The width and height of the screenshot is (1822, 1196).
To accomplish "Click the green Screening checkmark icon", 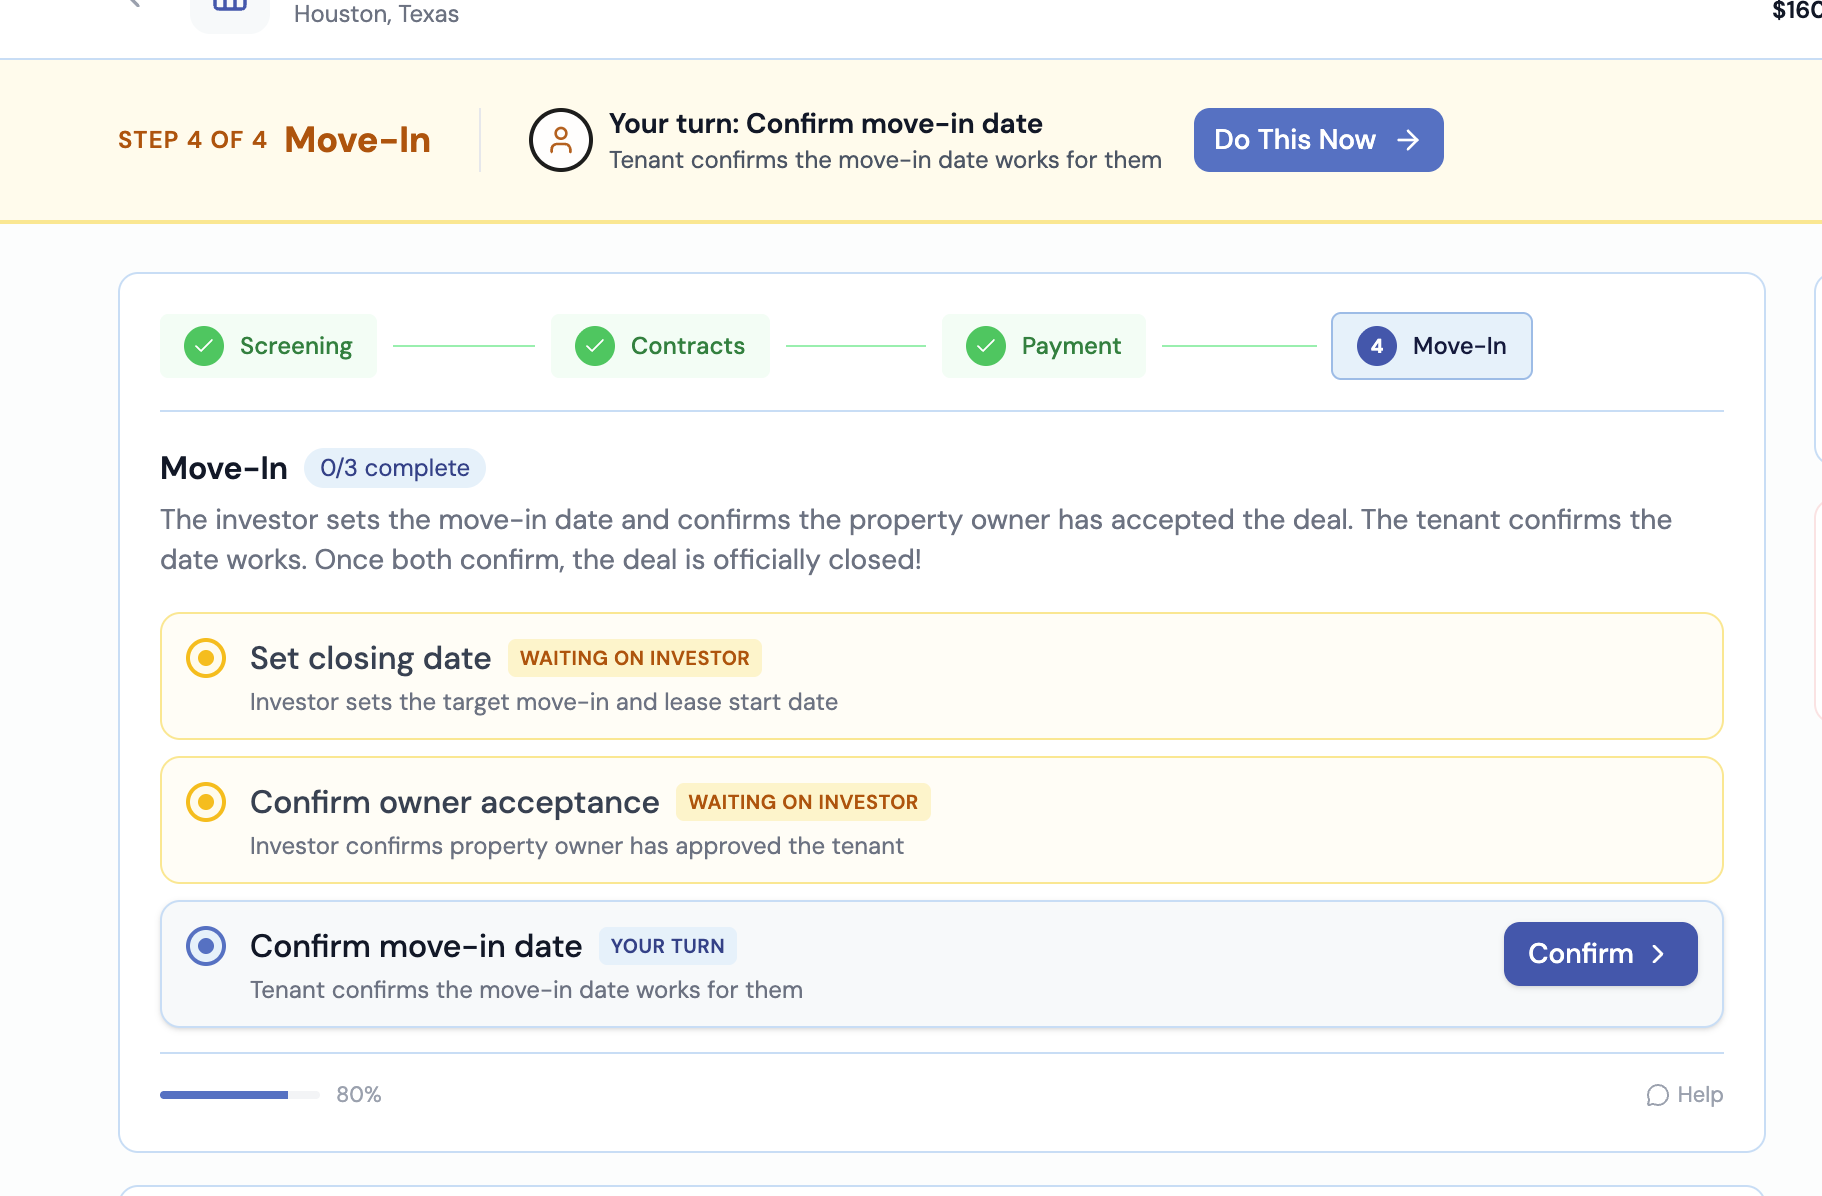I will 204,346.
